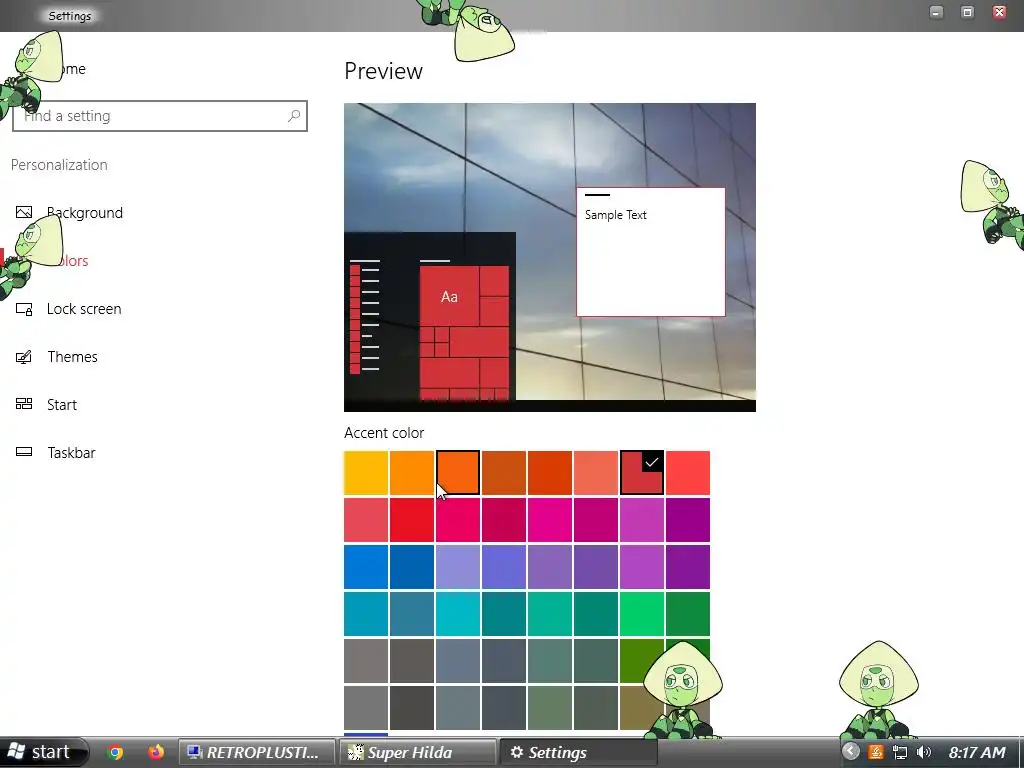This screenshot has height=768, width=1024.
Task: Select the bright blue accent swatch, first in the blue row
Action: (x=366, y=567)
